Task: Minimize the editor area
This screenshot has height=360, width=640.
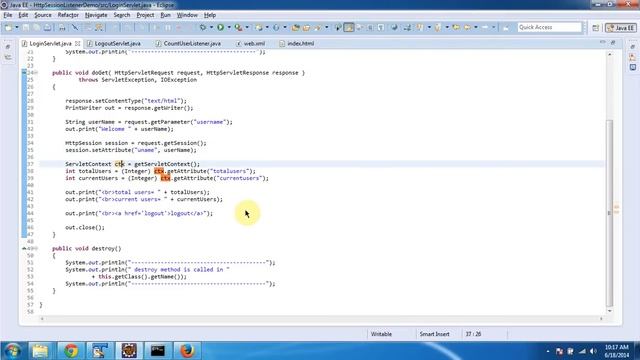Action: 603,42
